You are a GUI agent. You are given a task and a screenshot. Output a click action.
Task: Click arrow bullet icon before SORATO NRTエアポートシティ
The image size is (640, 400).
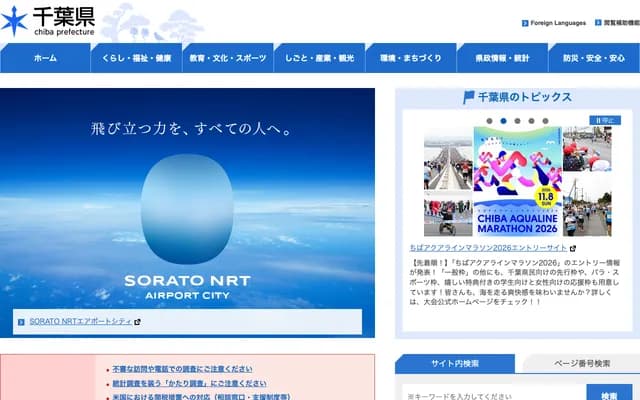pos(21,322)
